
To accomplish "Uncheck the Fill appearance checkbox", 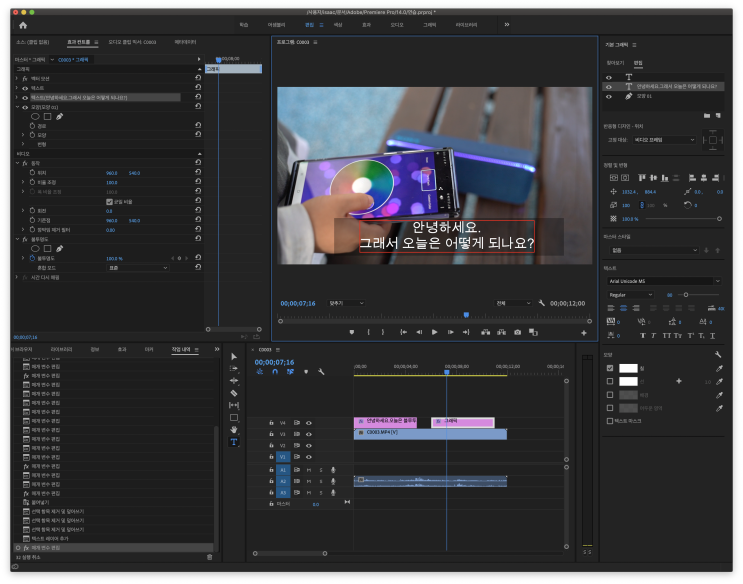I will [x=610, y=368].
